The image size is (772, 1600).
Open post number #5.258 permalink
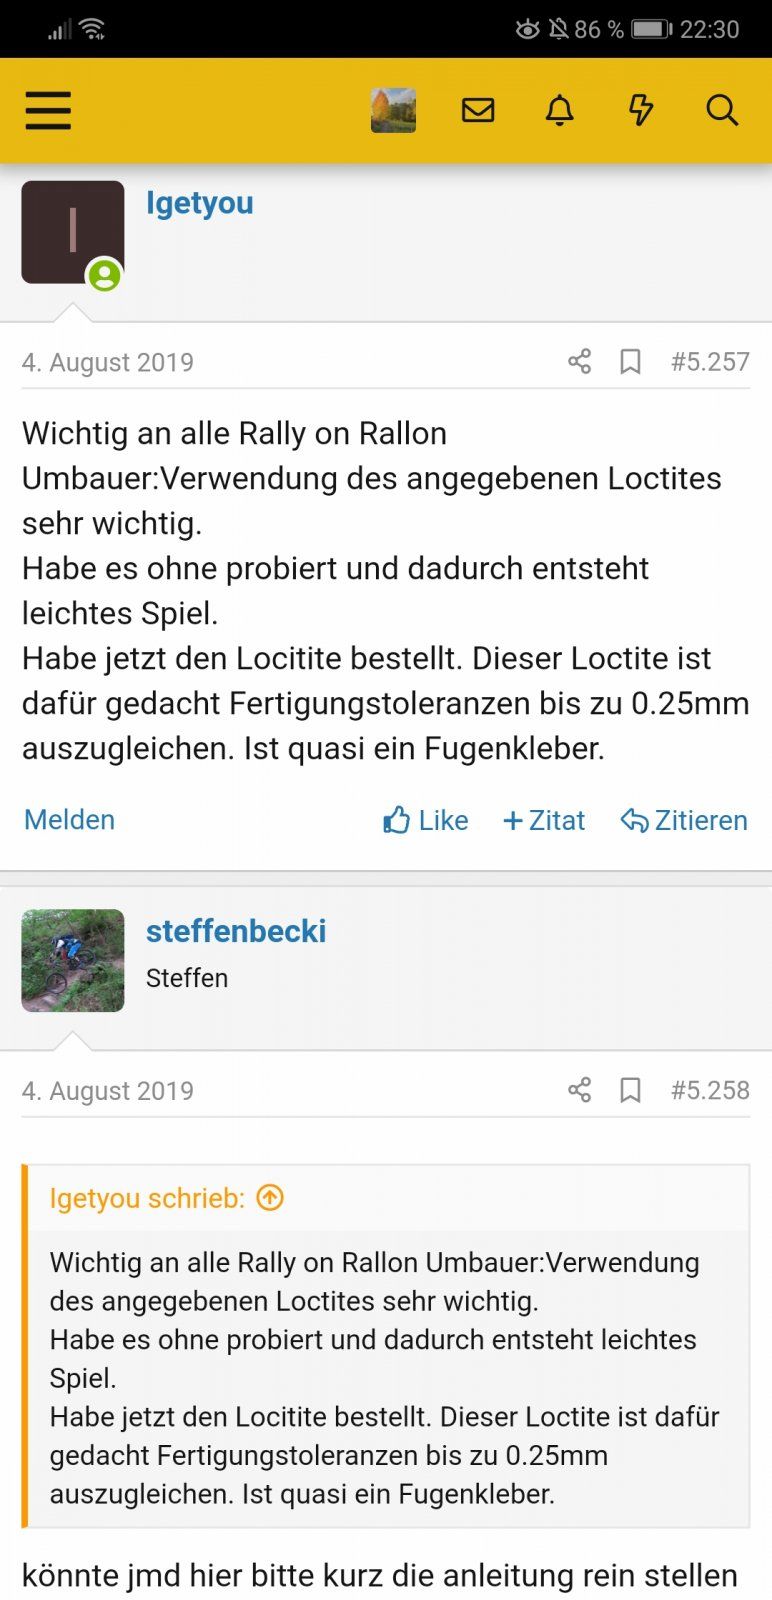click(710, 1089)
